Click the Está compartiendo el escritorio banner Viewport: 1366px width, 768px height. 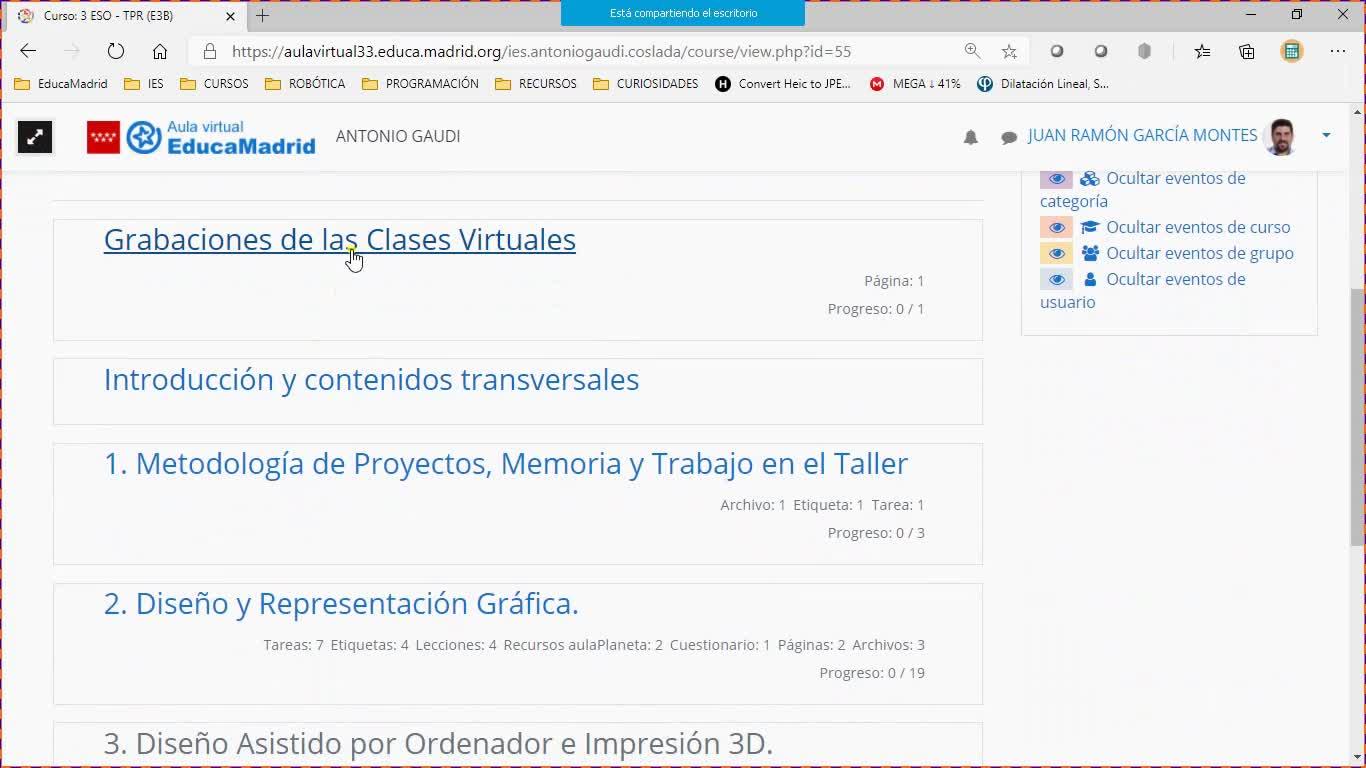pyautogui.click(x=683, y=13)
